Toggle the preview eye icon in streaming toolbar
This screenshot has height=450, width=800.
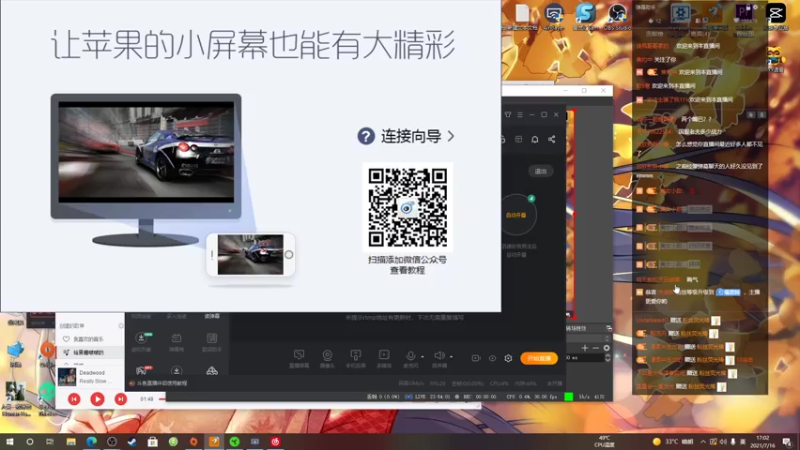click(x=492, y=358)
